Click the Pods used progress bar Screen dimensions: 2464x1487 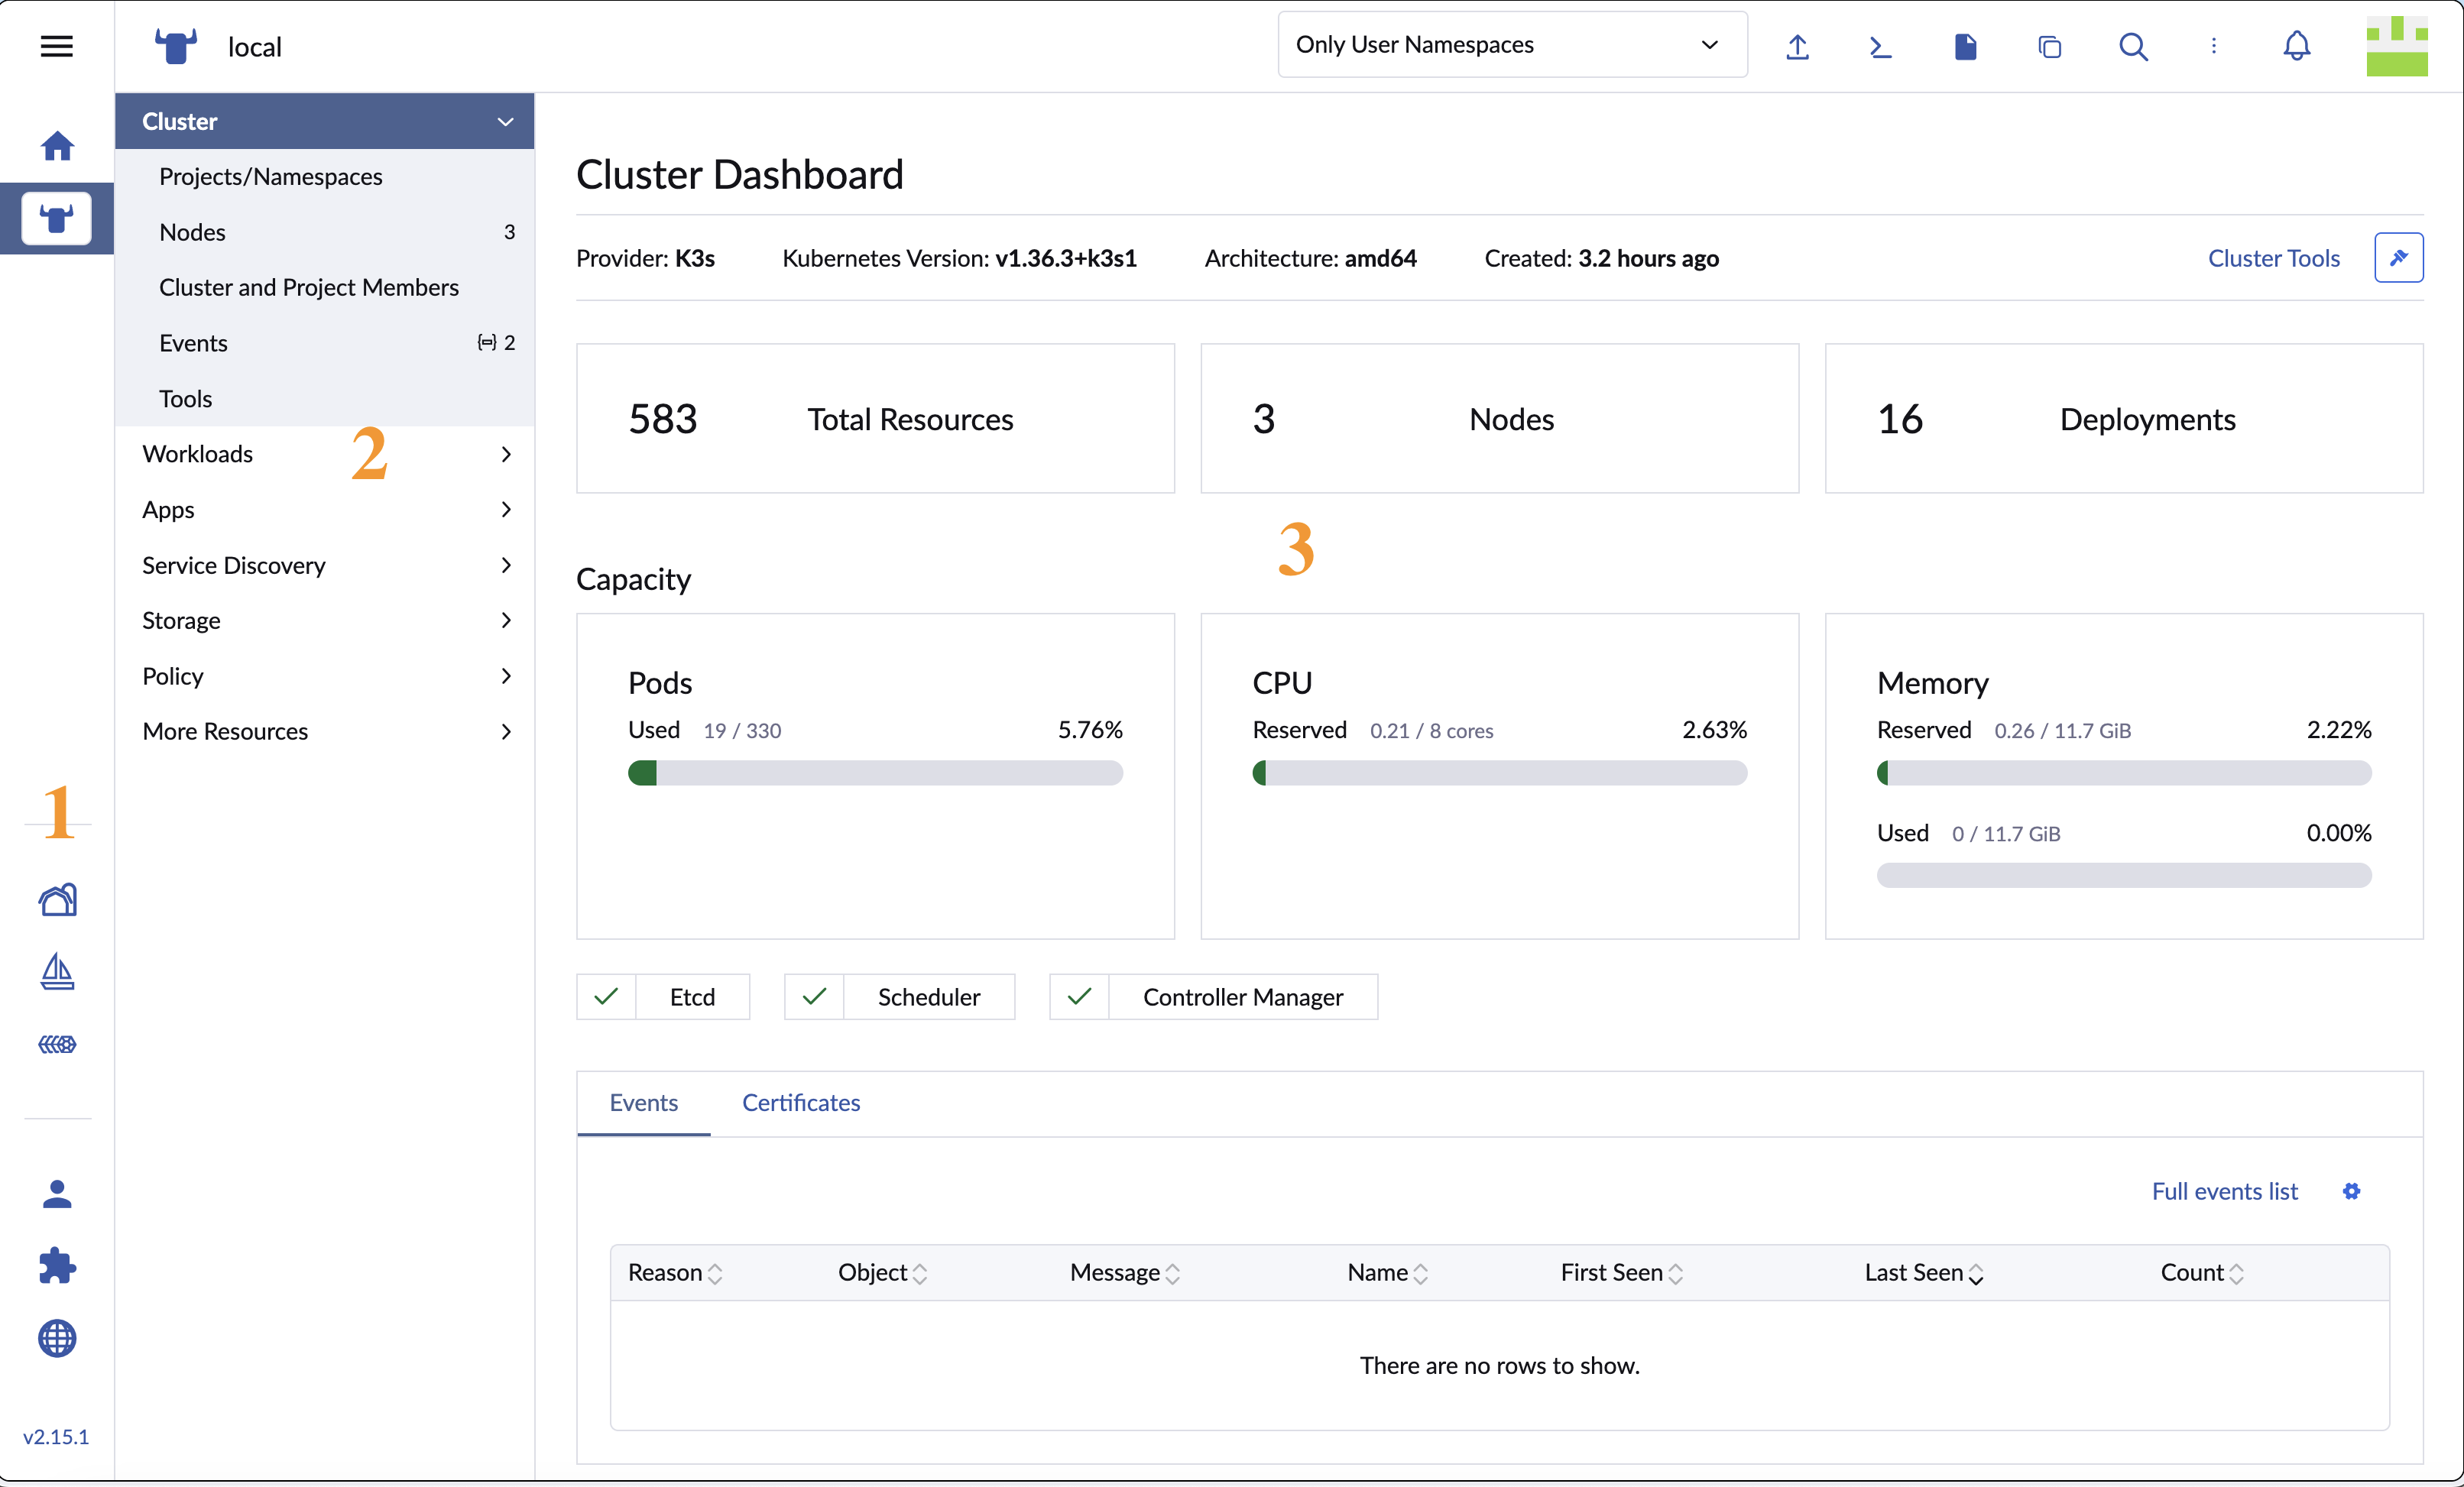point(875,773)
